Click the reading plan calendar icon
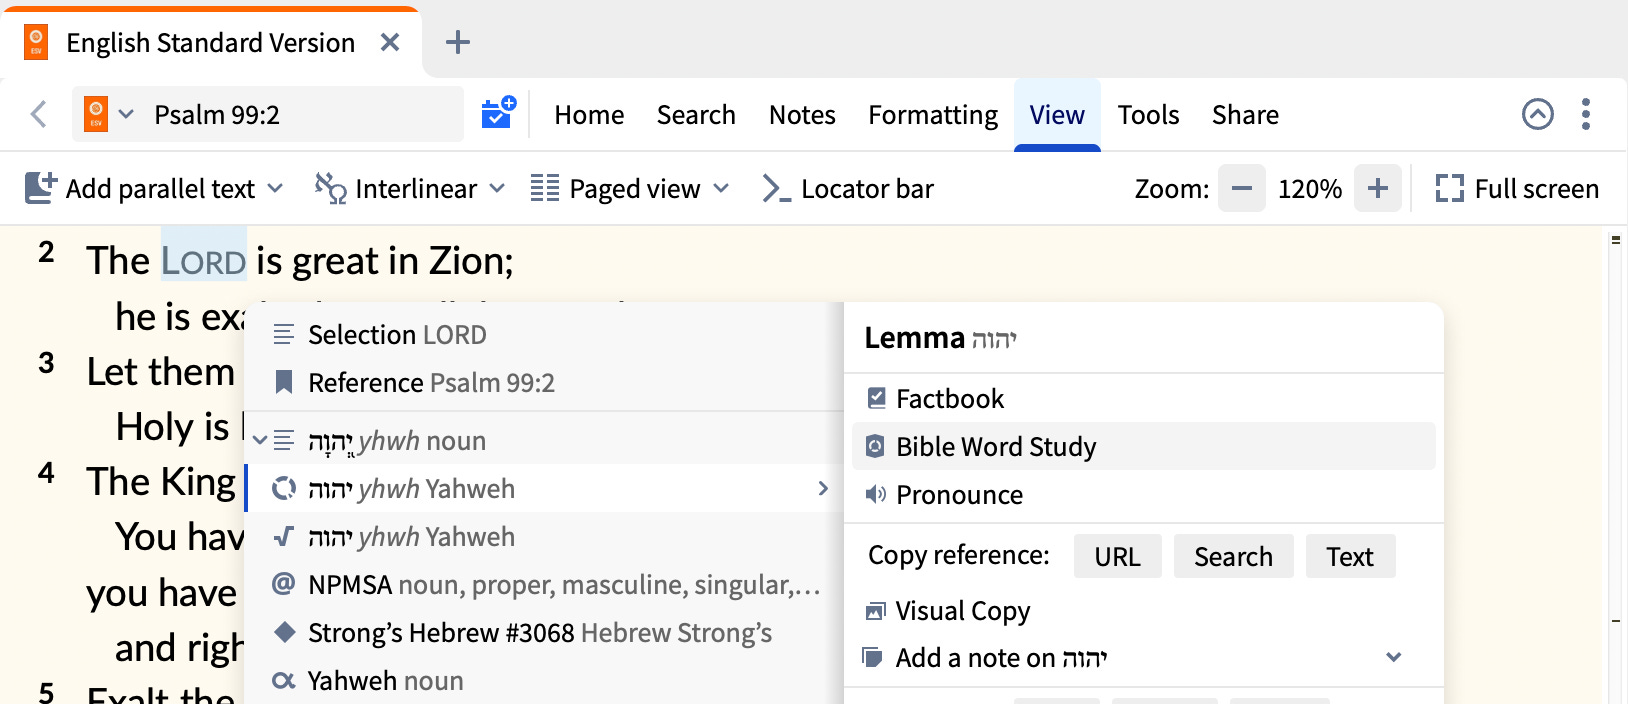 coord(498,113)
